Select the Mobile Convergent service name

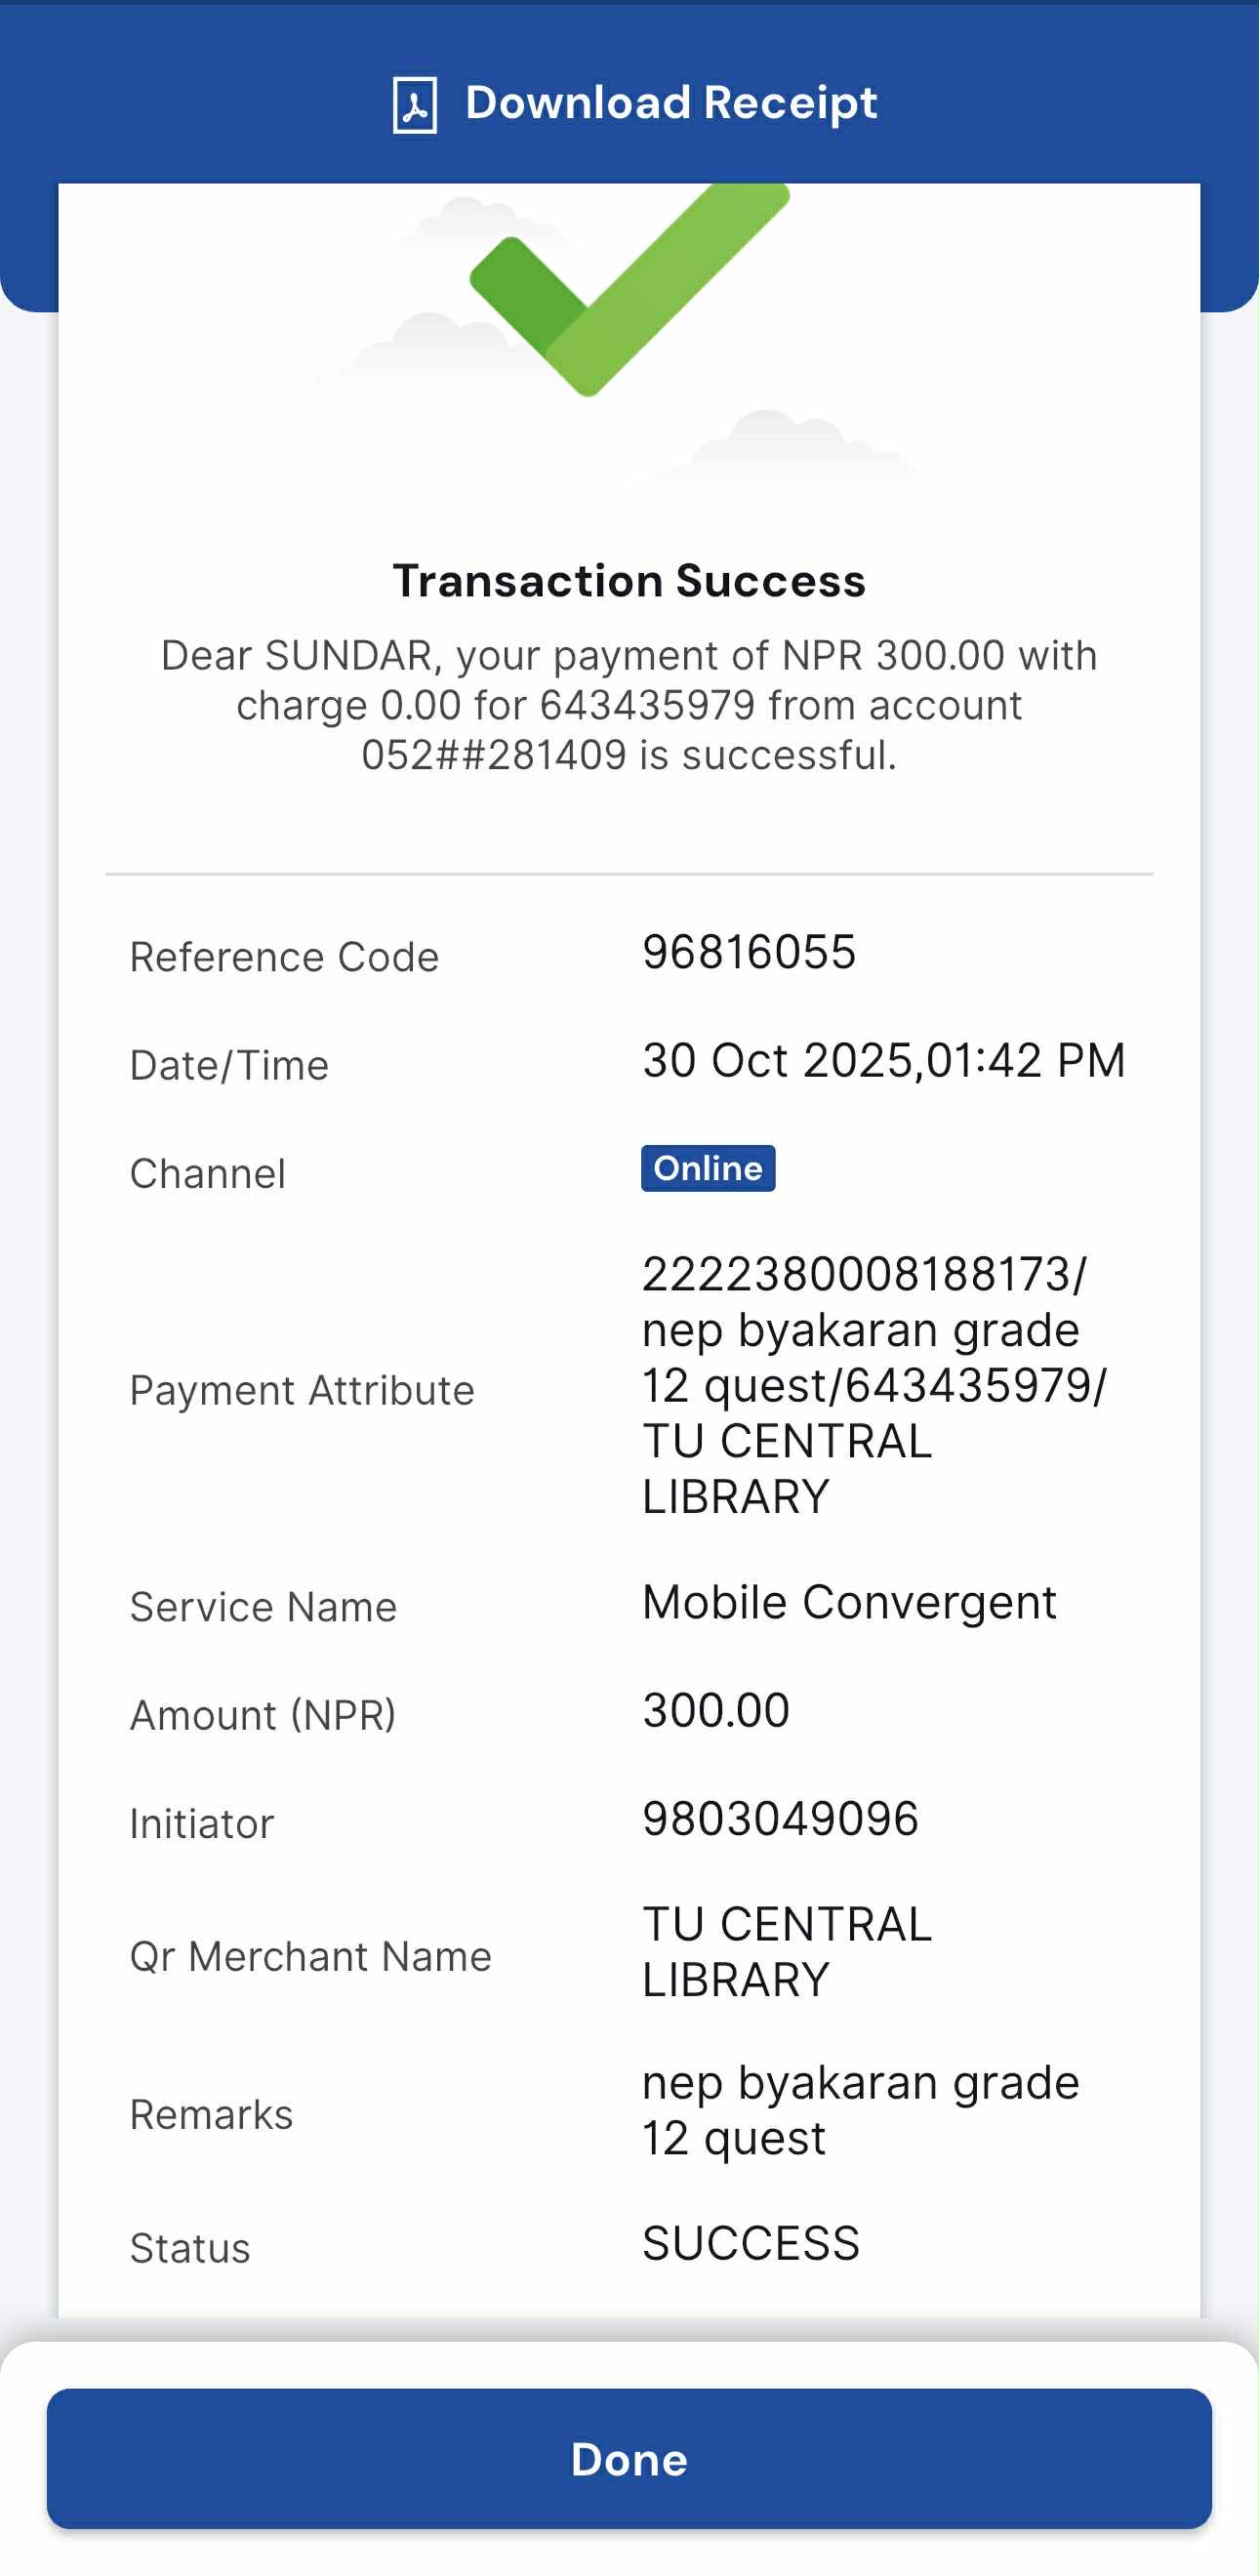[x=849, y=1602]
